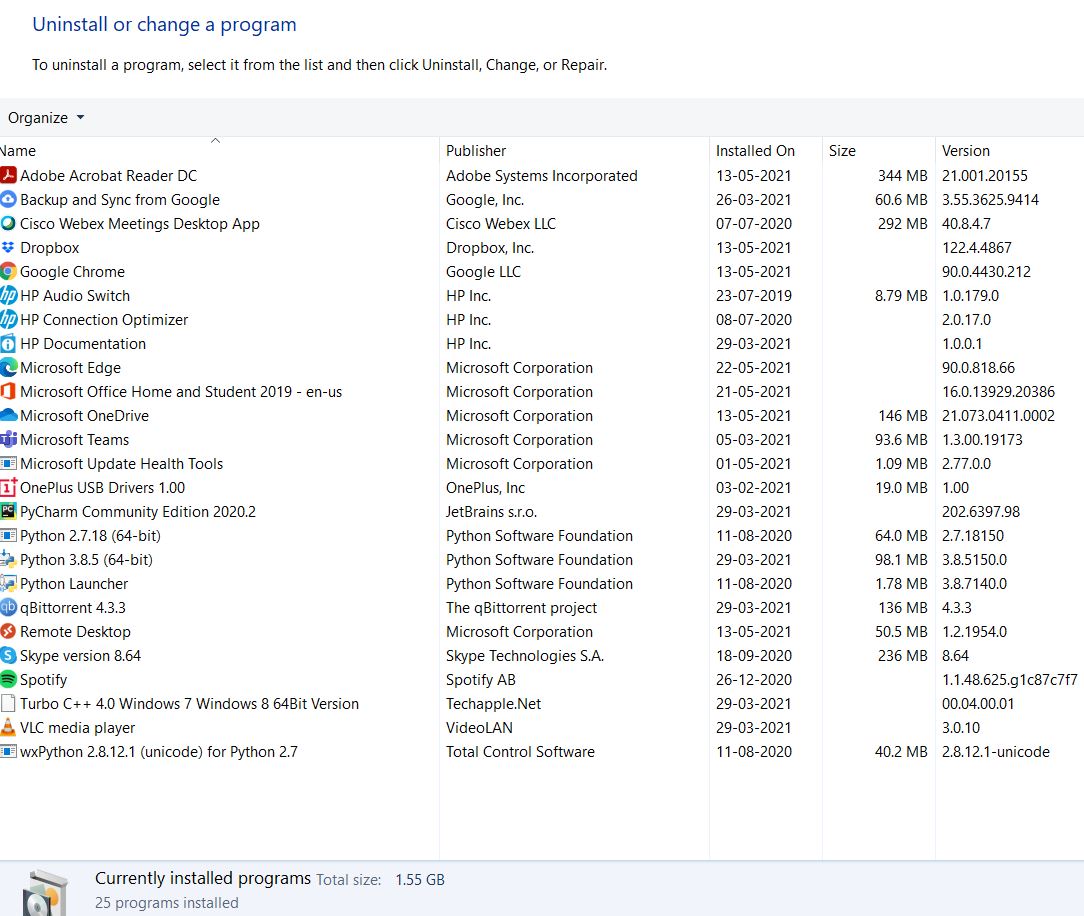Viewport: 1084px width, 916px height.
Task: Select VLC media player program name
Action: coord(77,728)
